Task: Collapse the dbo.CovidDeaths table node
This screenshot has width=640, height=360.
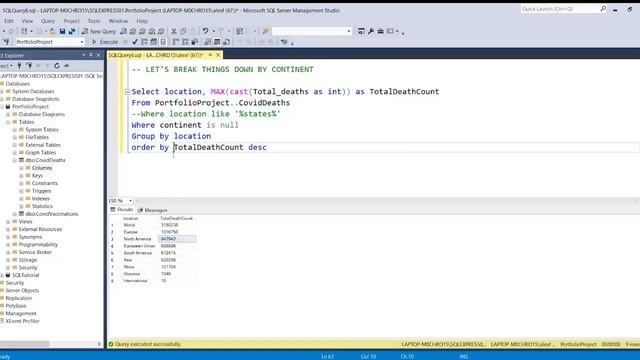Action: [x=14, y=160]
